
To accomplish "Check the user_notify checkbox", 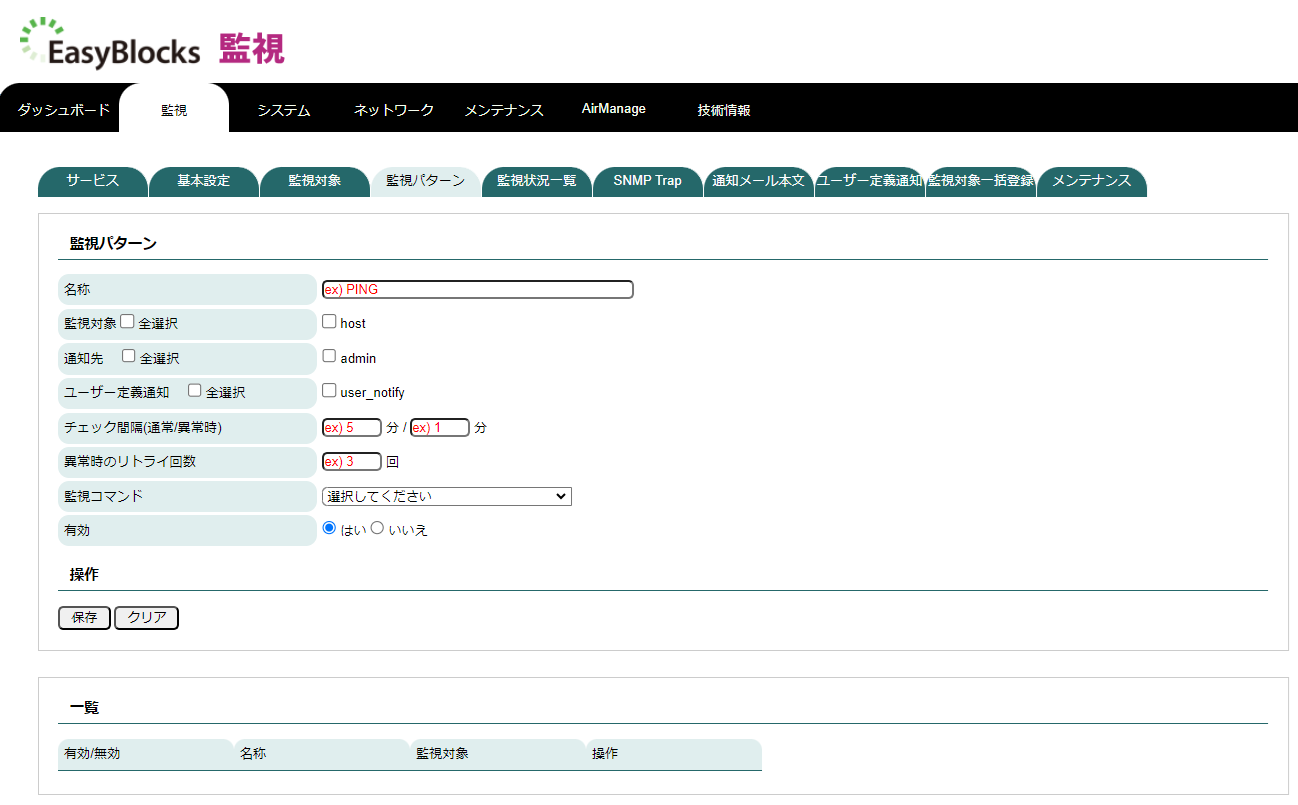I will [x=329, y=391].
